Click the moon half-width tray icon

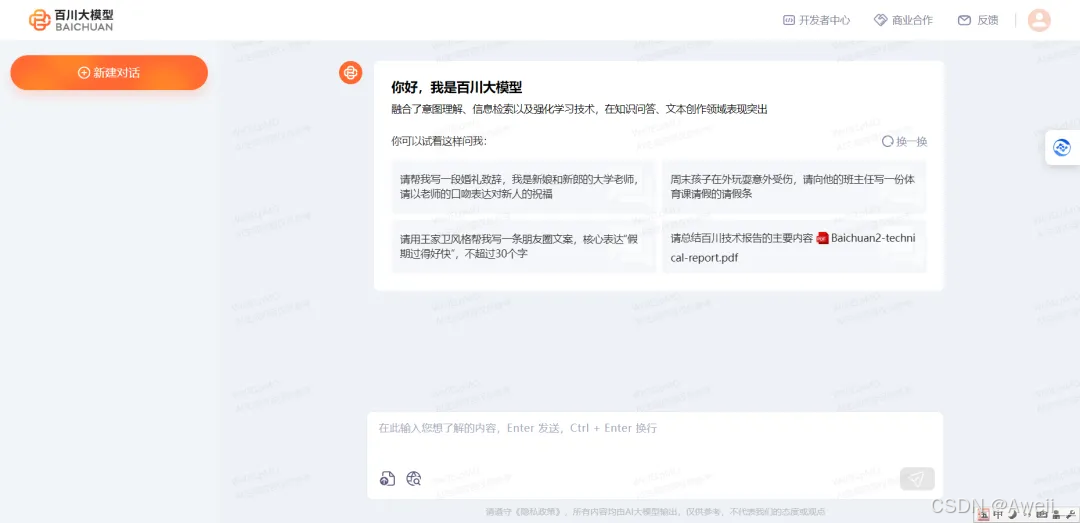pyautogui.click(x=1013, y=514)
